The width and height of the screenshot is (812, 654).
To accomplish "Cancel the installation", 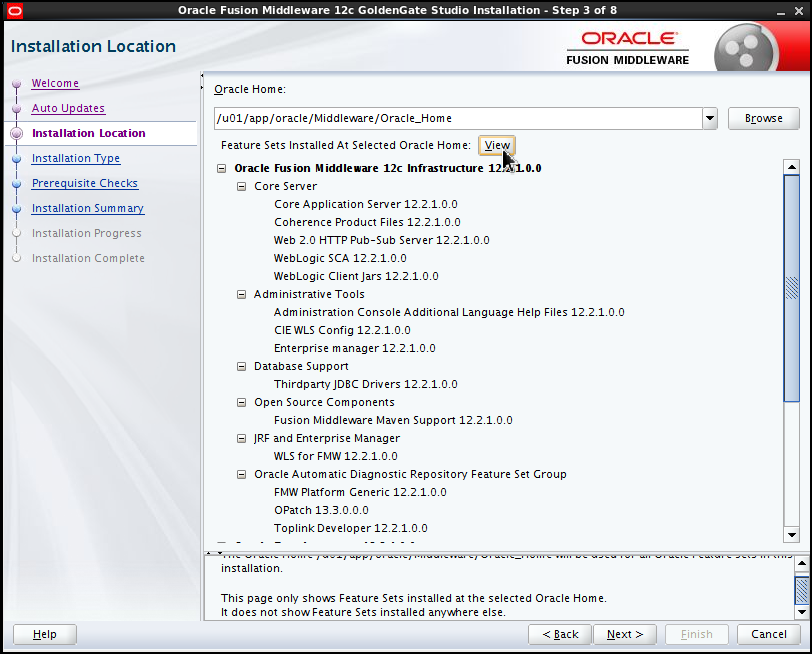I will (x=768, y=634).
